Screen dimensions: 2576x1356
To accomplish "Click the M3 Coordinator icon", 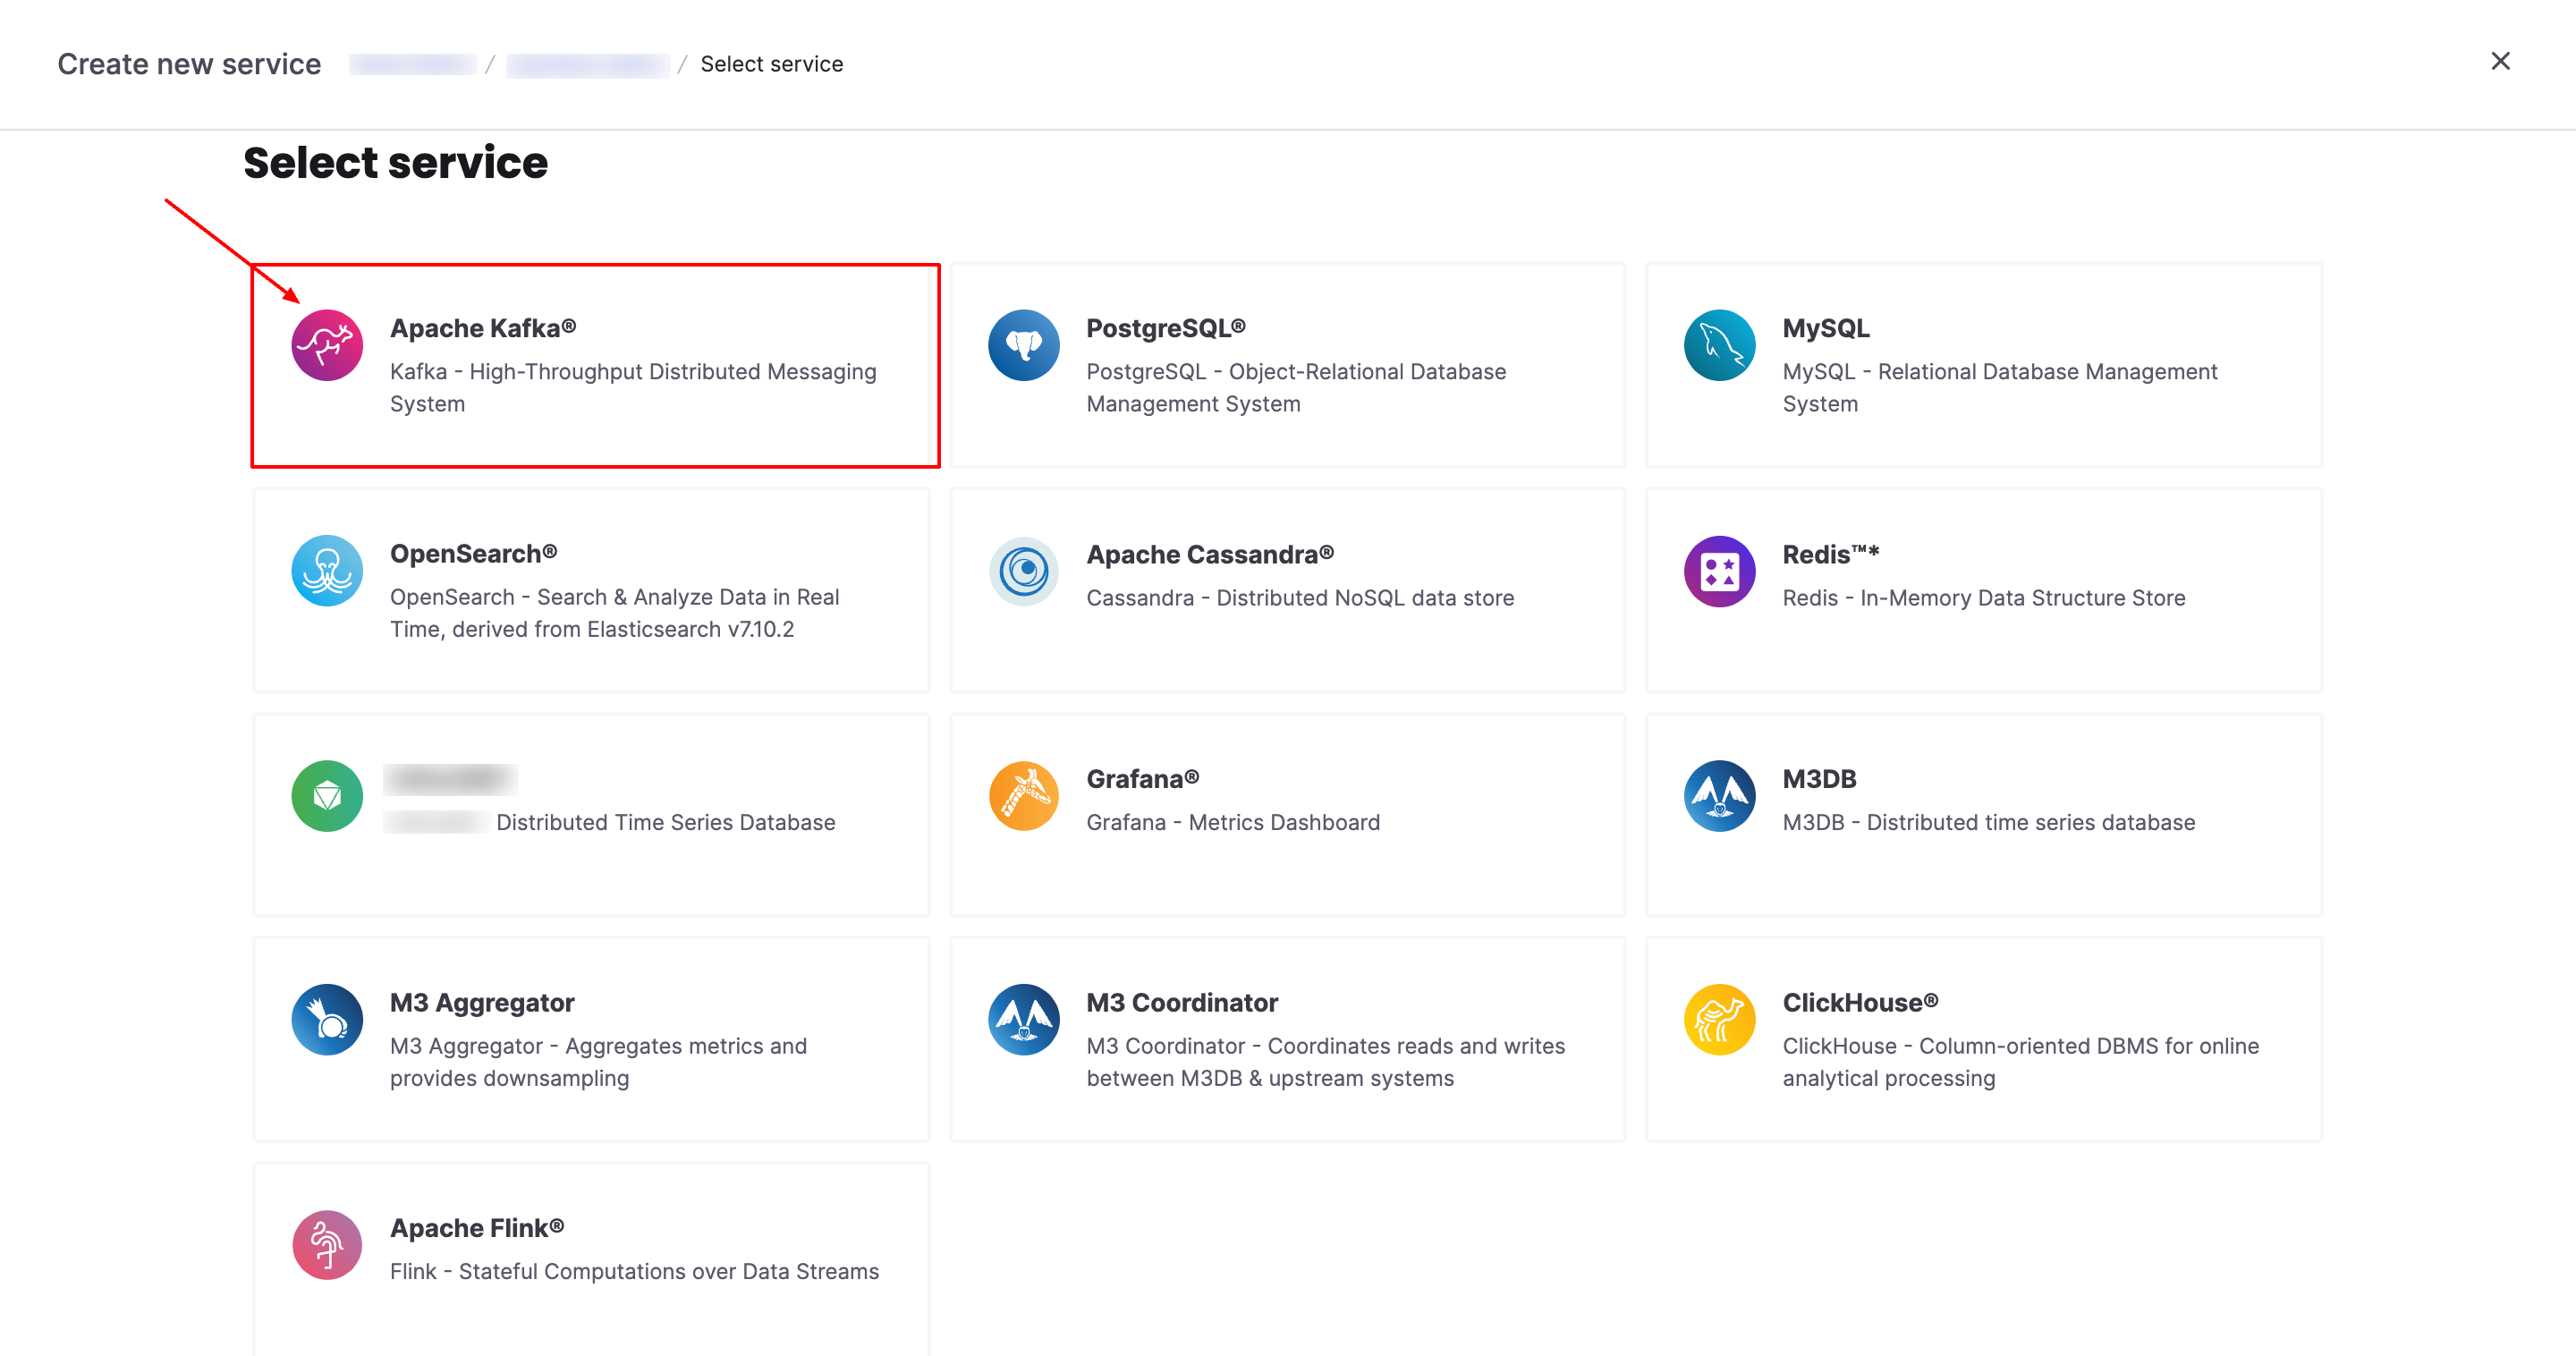I will point(1023,1020).
